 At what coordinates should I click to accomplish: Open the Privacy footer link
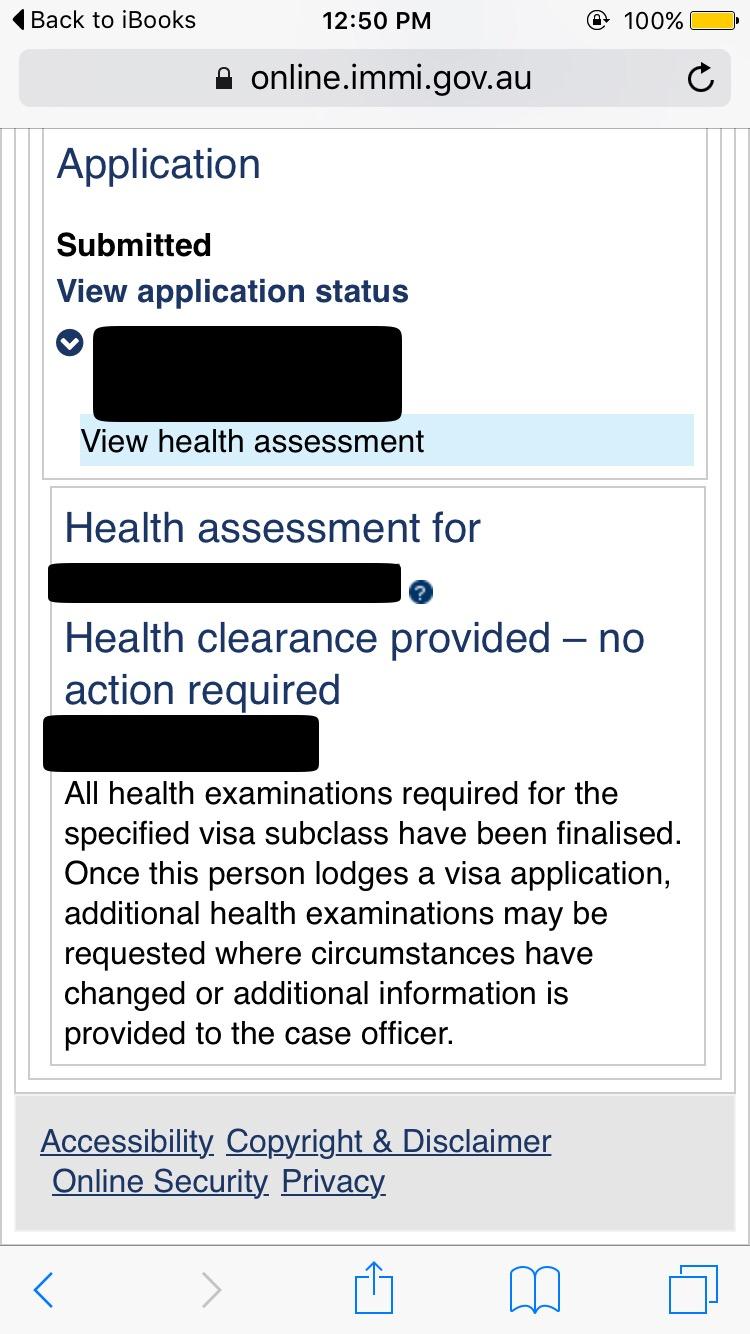[x=333, y=1181]
